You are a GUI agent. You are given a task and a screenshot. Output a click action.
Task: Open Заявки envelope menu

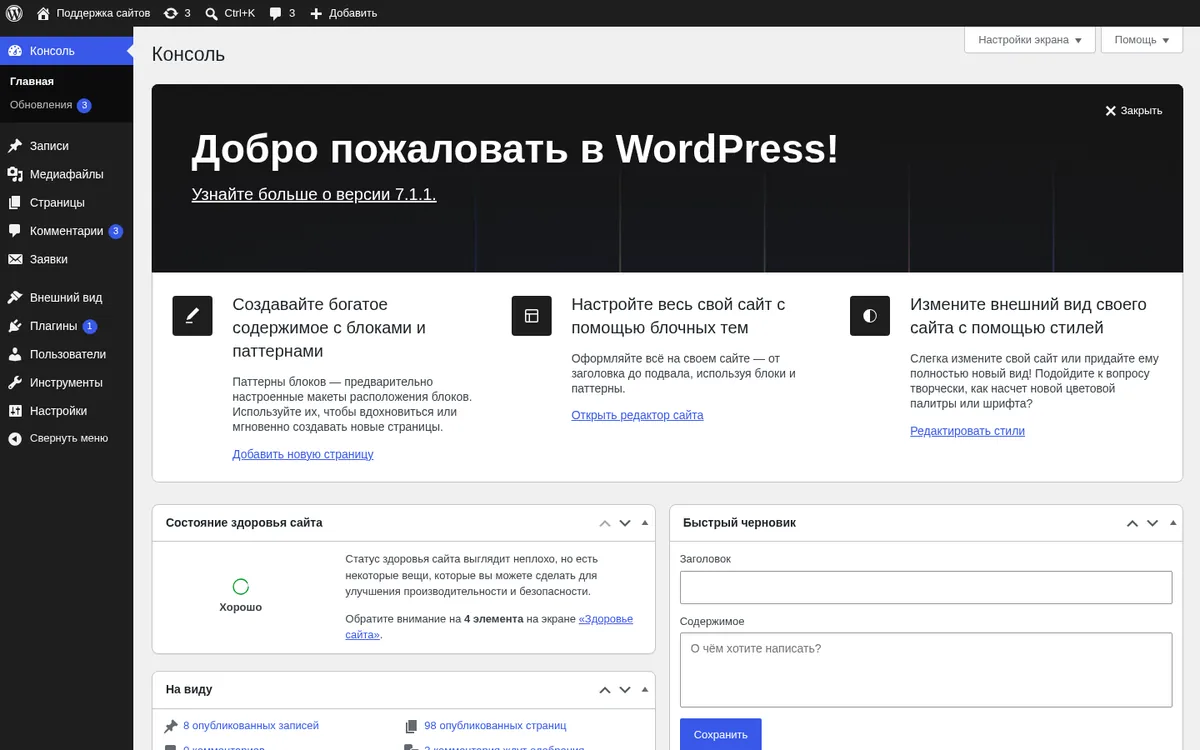66,259
